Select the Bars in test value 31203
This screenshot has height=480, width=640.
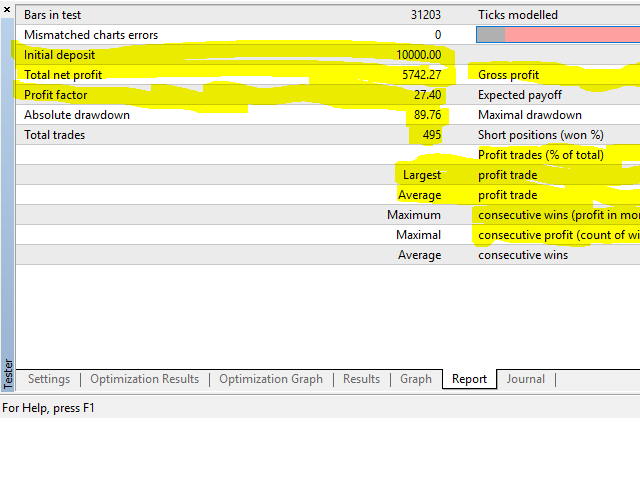point(425,15)
